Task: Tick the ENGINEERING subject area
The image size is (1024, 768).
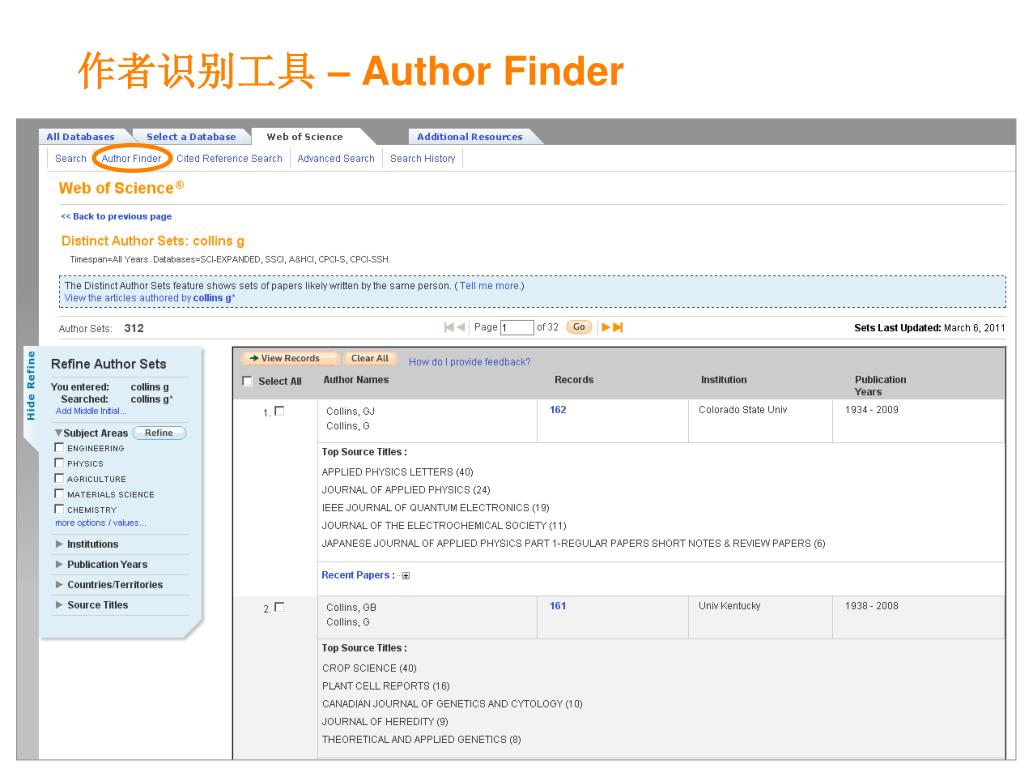Action: (59, 447)
